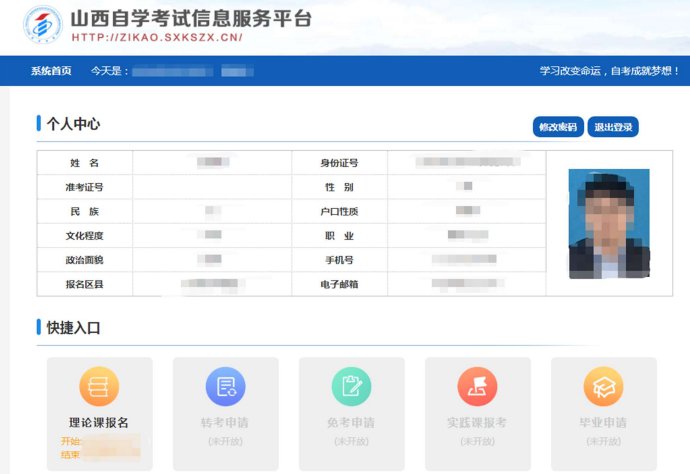The width and height of the screenshot is (690, 474).
Task: Select the 快捷入口 section heading
Action: coord(73,327)
